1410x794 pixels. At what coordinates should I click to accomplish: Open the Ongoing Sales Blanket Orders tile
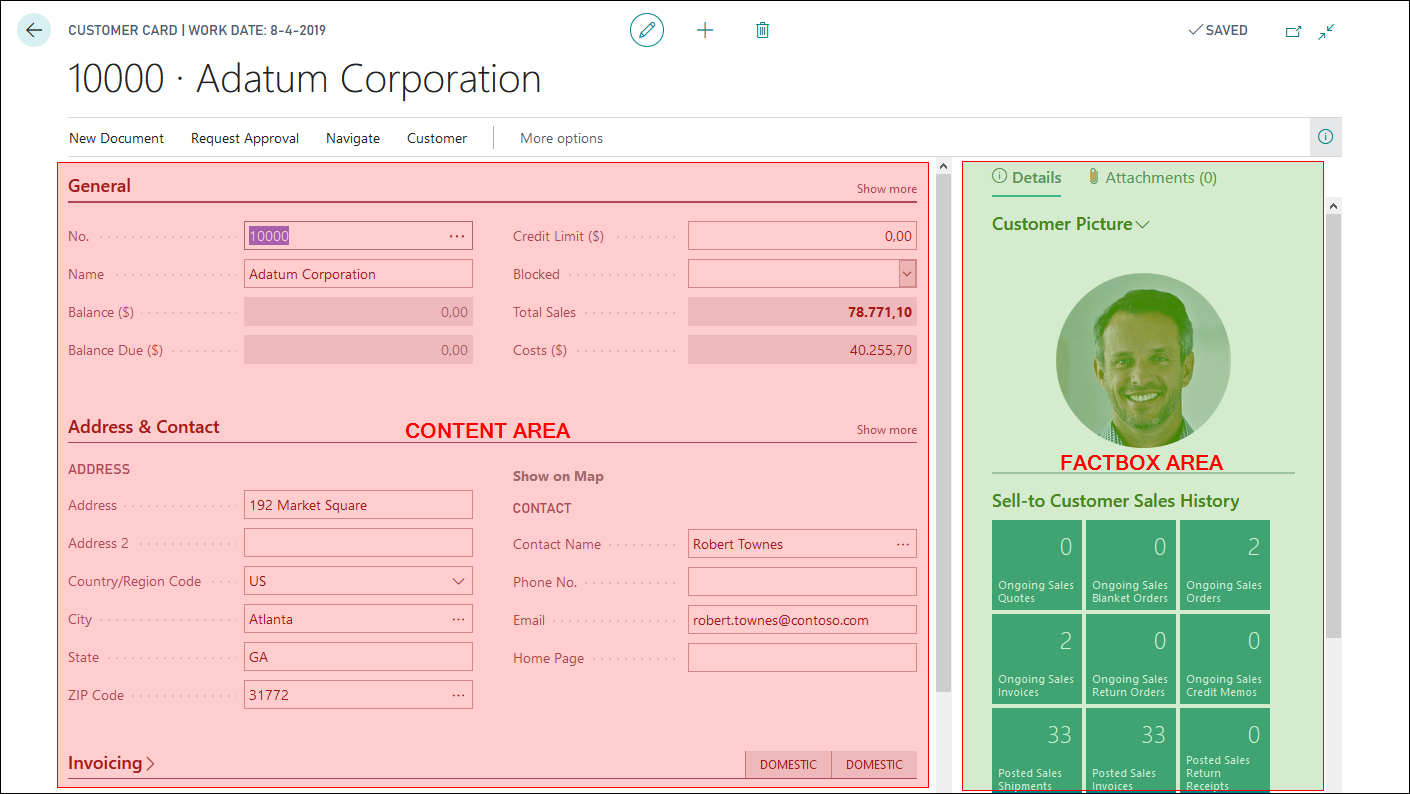click(x=1130, y=565)
